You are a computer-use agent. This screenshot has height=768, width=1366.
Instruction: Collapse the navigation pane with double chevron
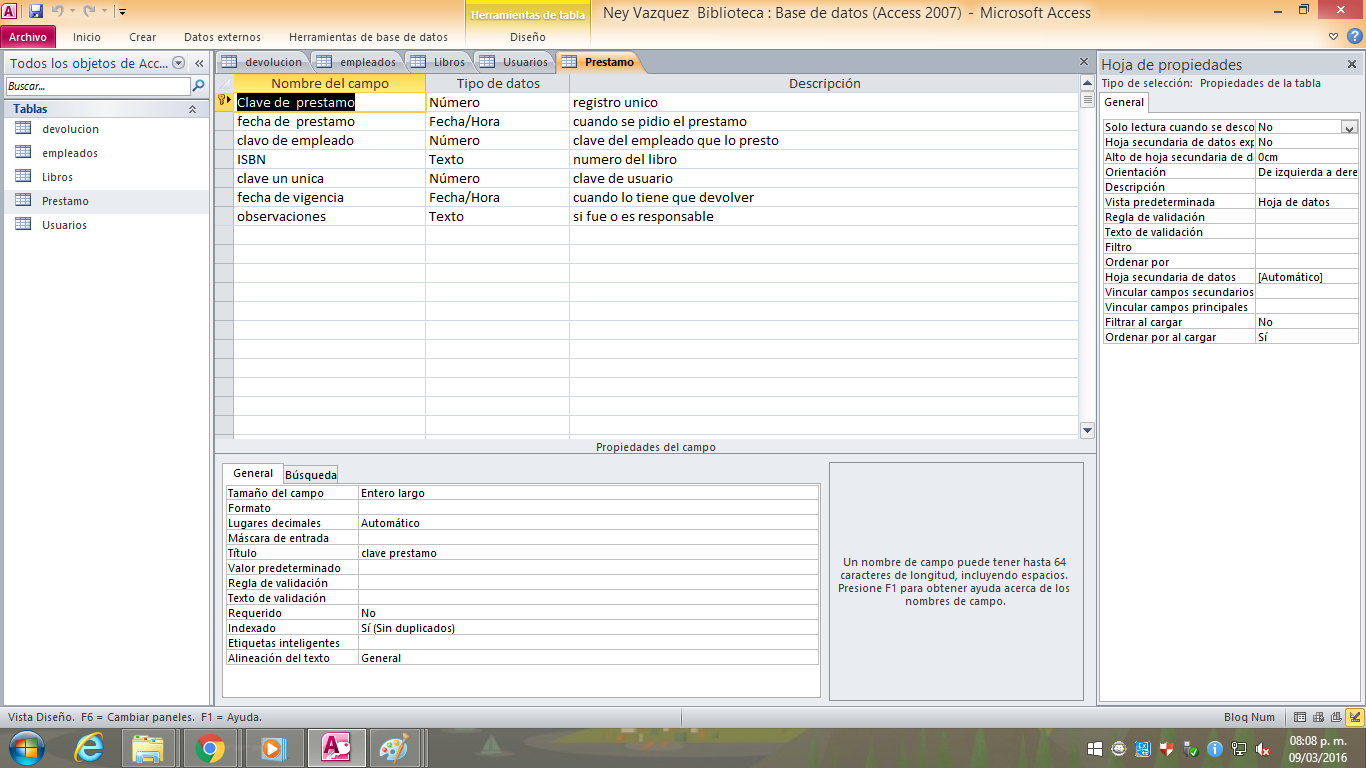click(199, 63)
